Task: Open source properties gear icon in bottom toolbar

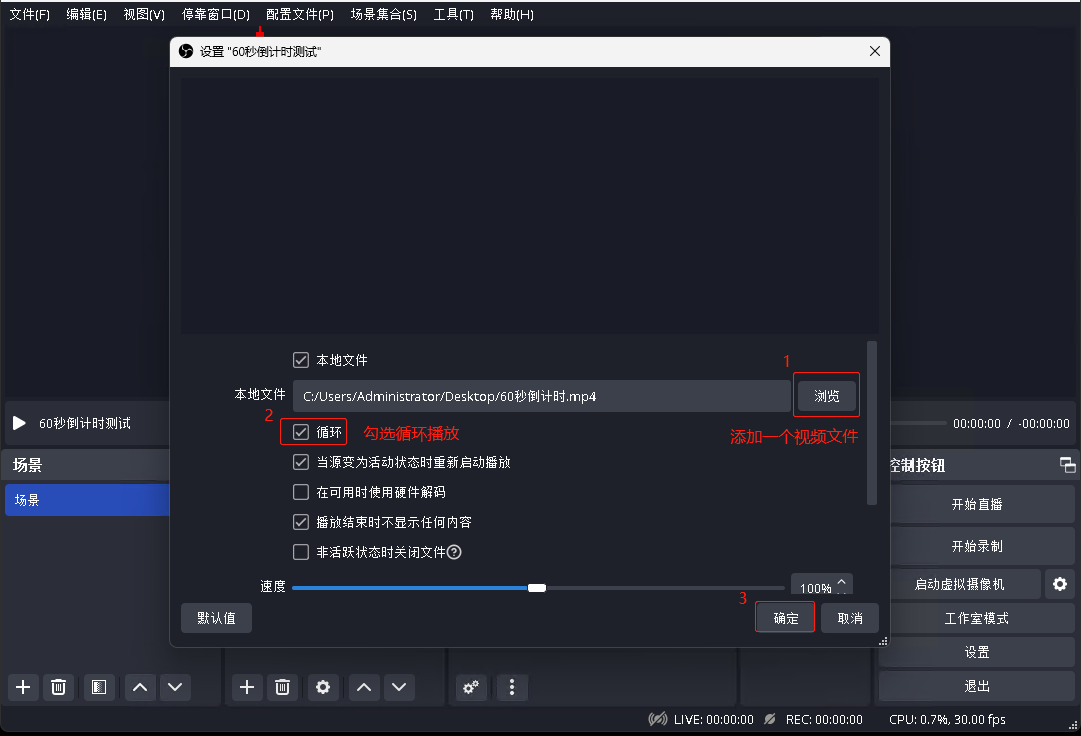Action: pyautogui.click(x=322, y=687)
